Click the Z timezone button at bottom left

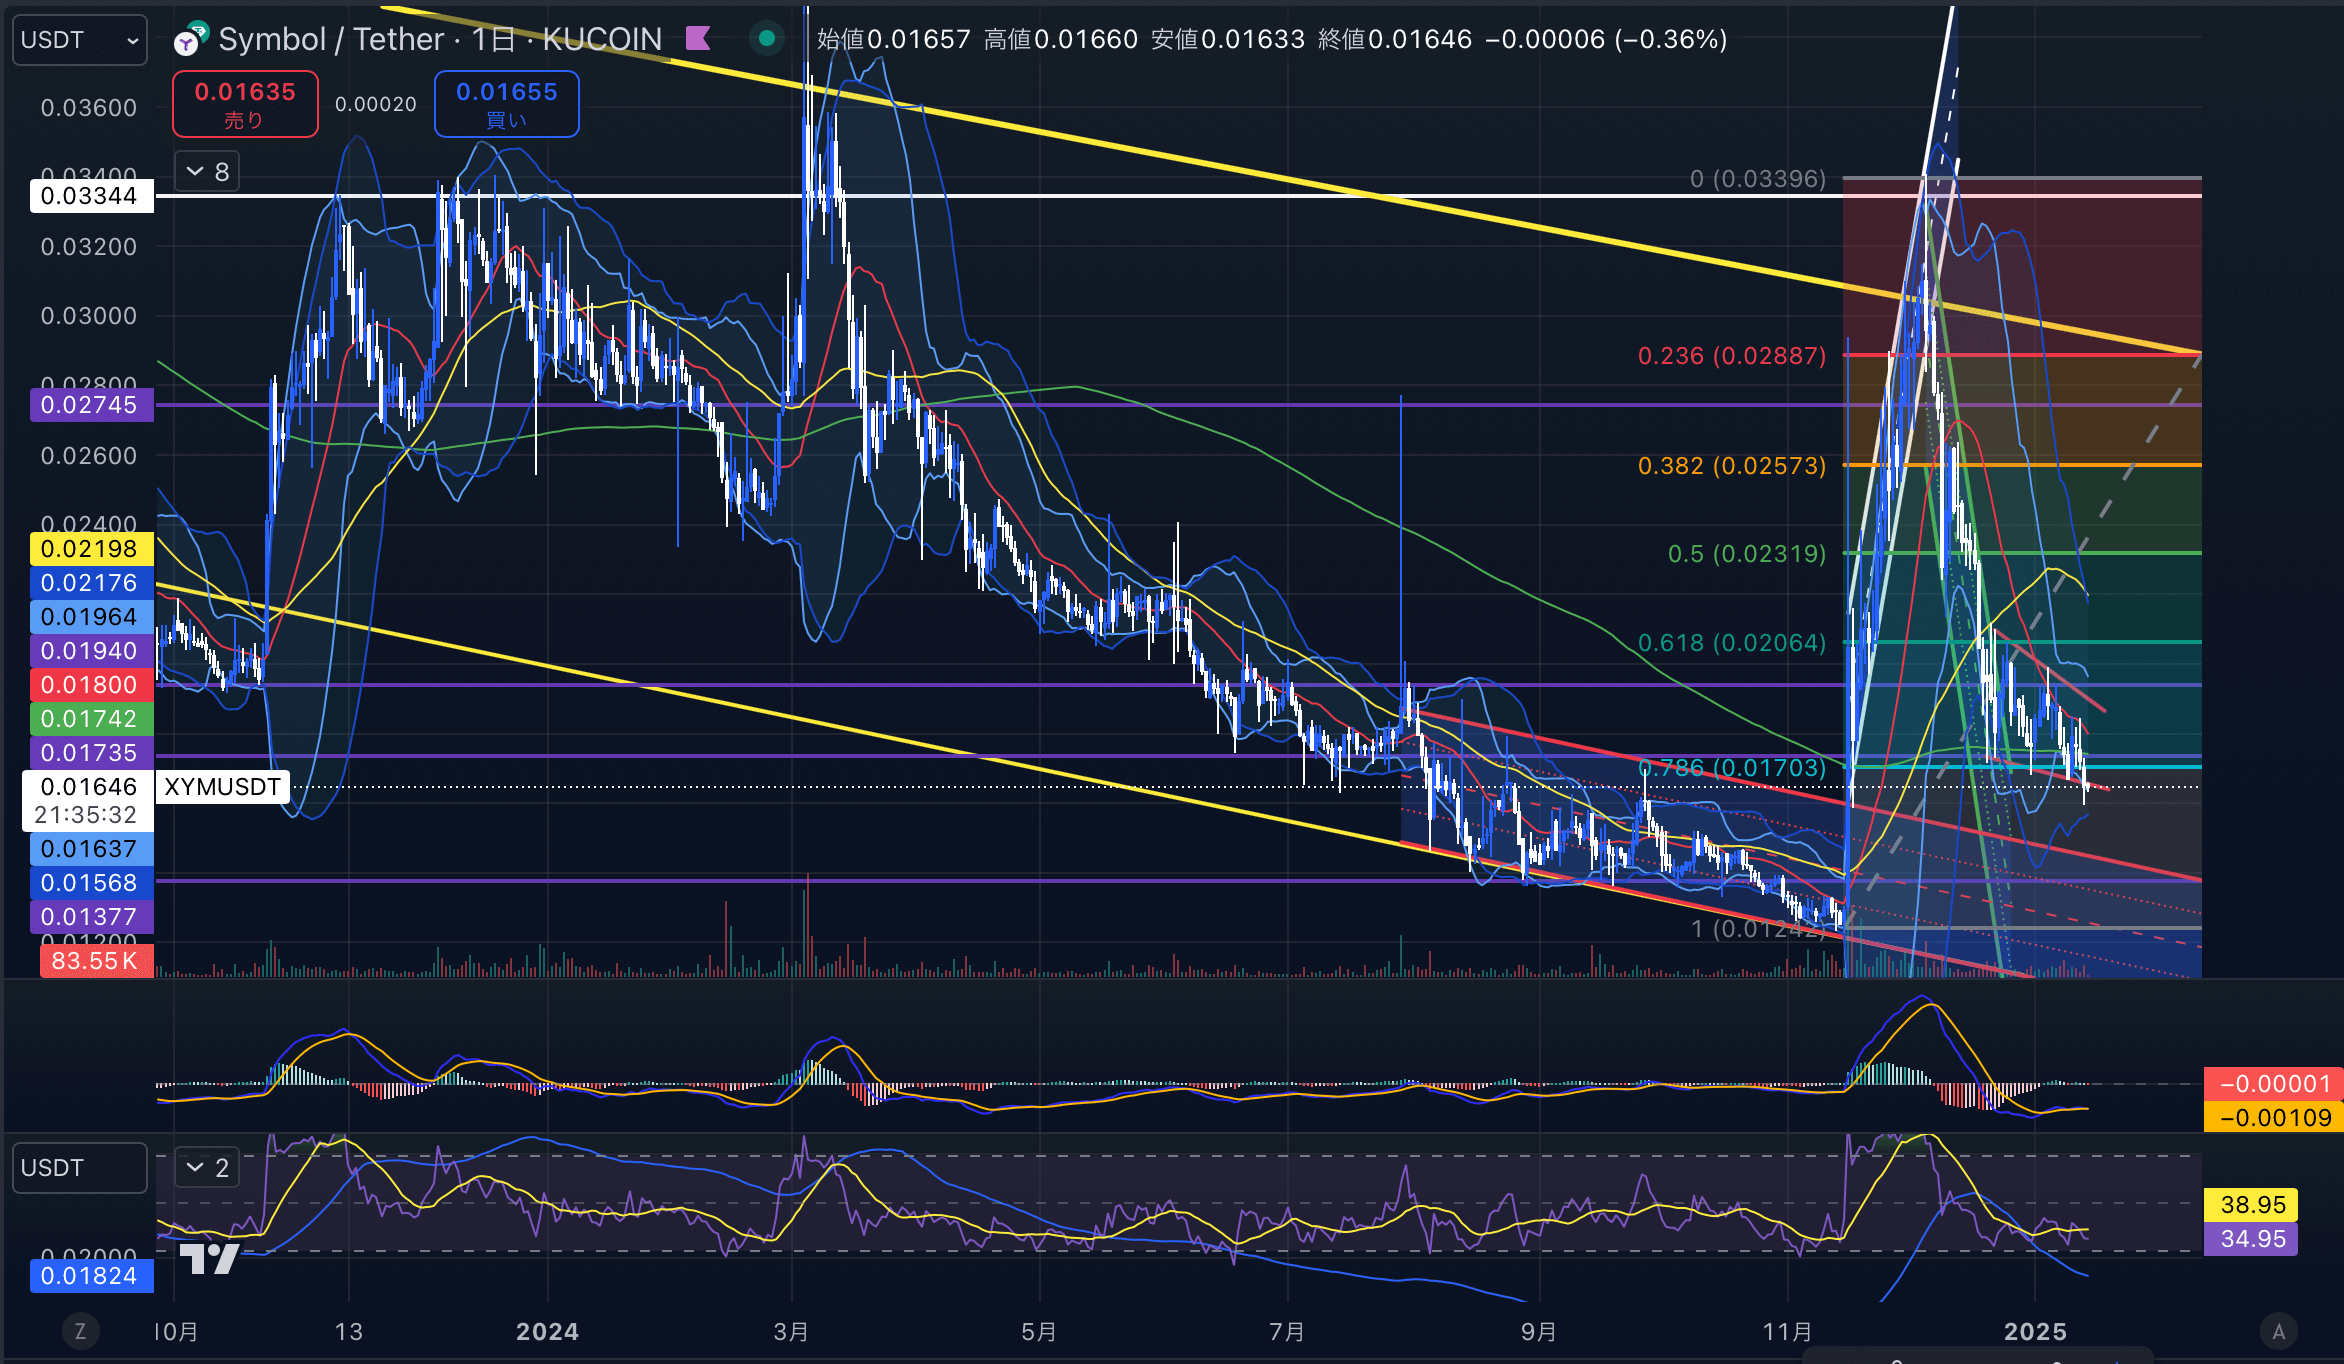coord(80,1331)
